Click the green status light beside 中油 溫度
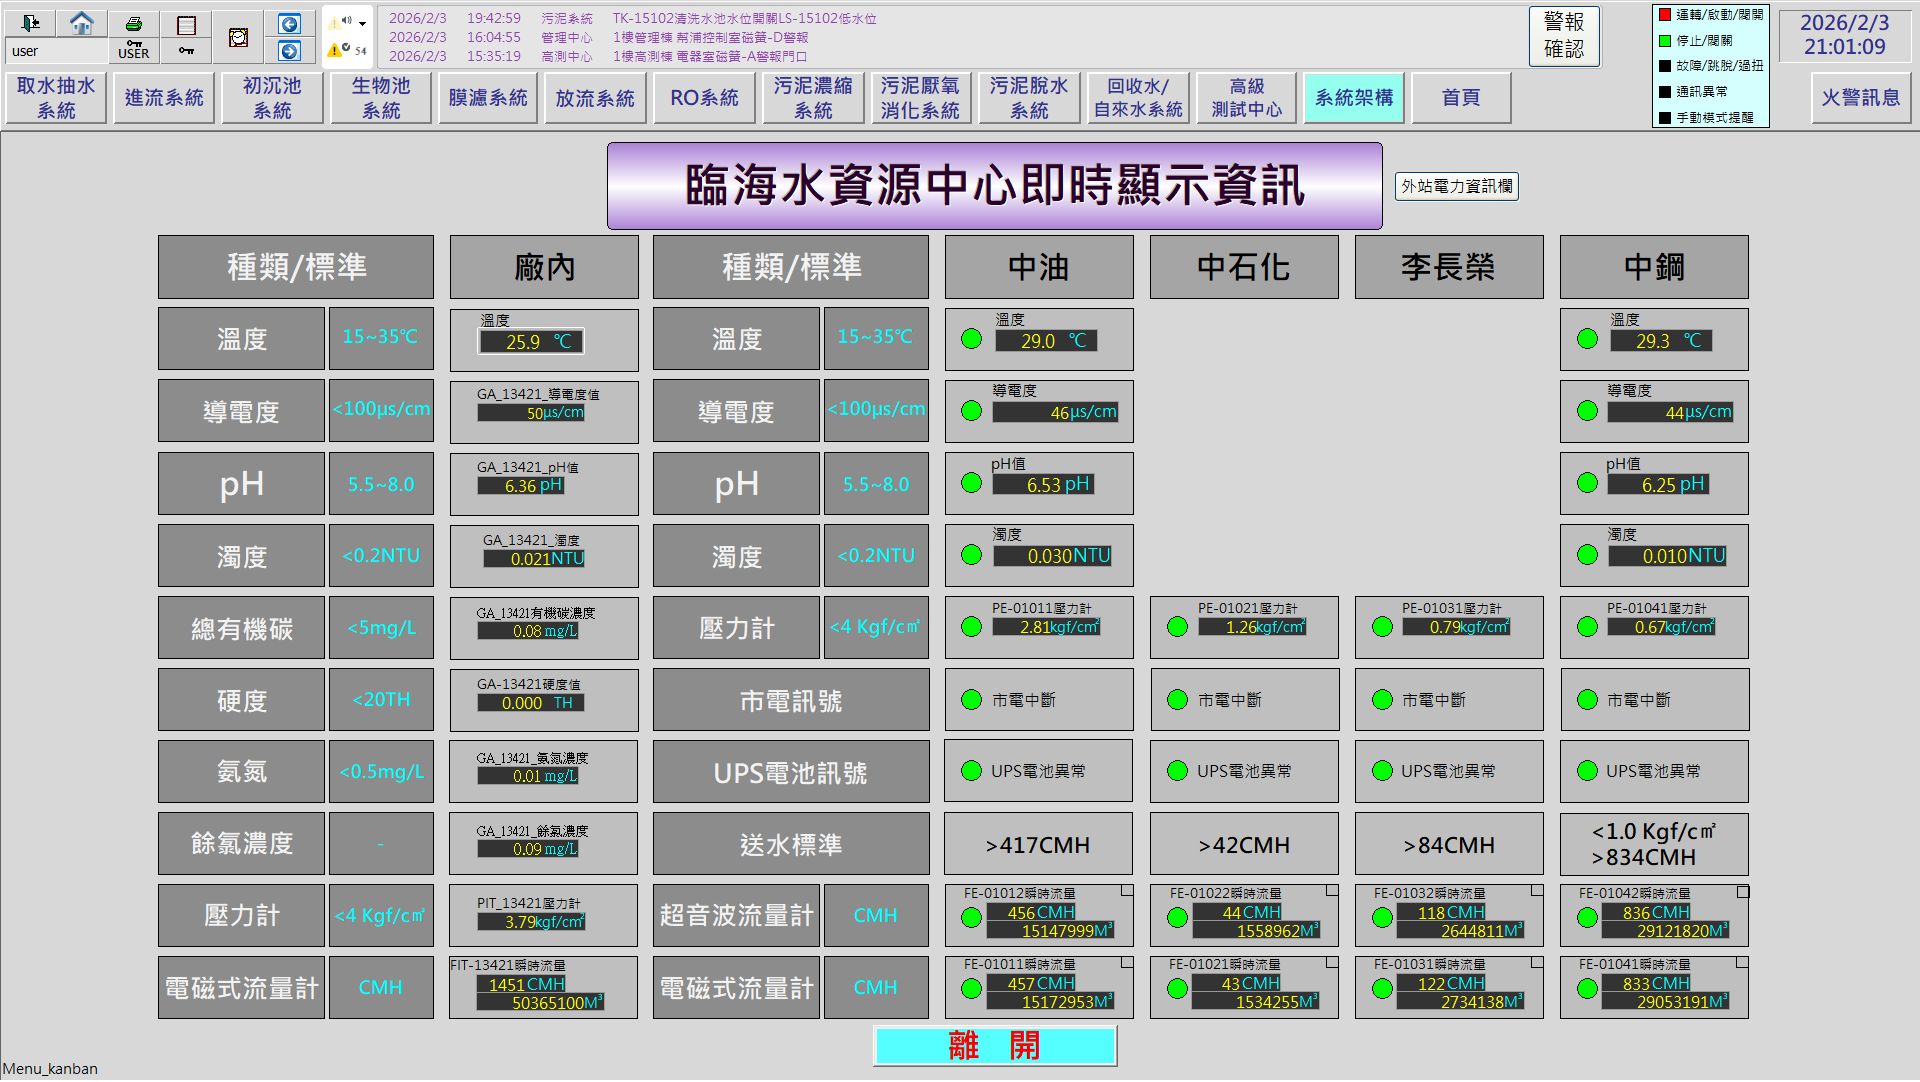Screen dimensions: 1920x1082 tap(971, 339)
